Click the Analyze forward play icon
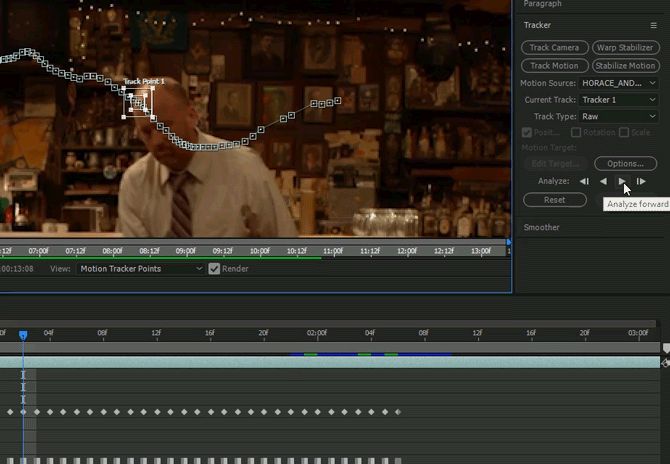The image size is (670, 464). tap(622, 181)
